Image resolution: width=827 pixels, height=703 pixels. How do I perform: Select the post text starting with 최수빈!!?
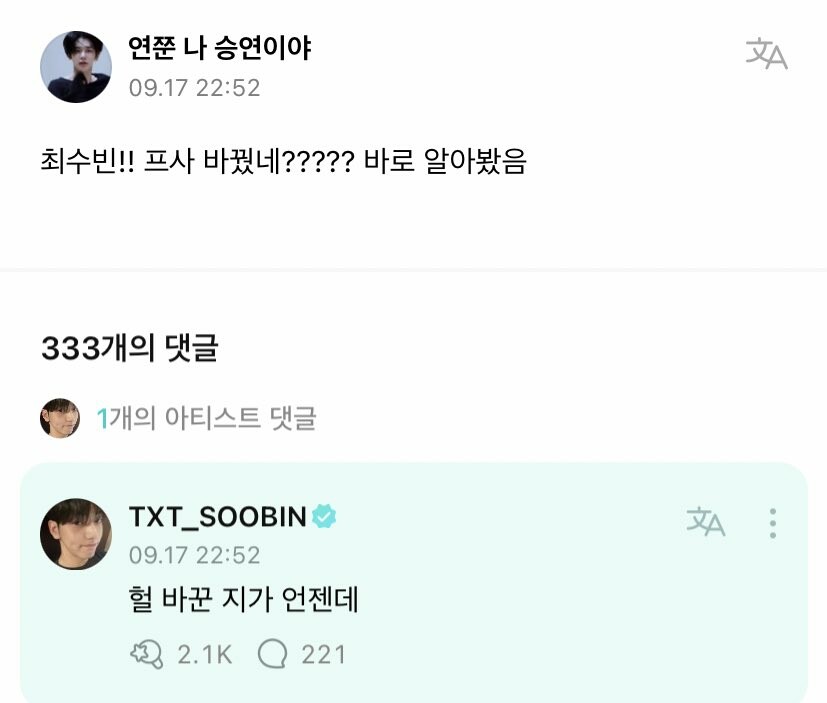click(283, 161)
